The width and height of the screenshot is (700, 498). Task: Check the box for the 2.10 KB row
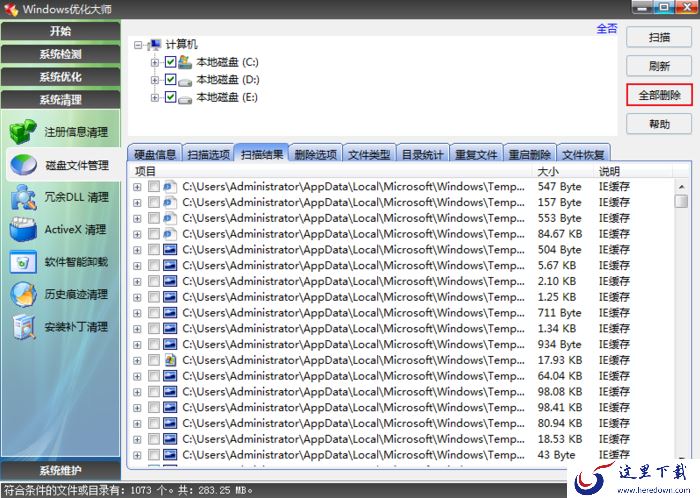[154, 281]
